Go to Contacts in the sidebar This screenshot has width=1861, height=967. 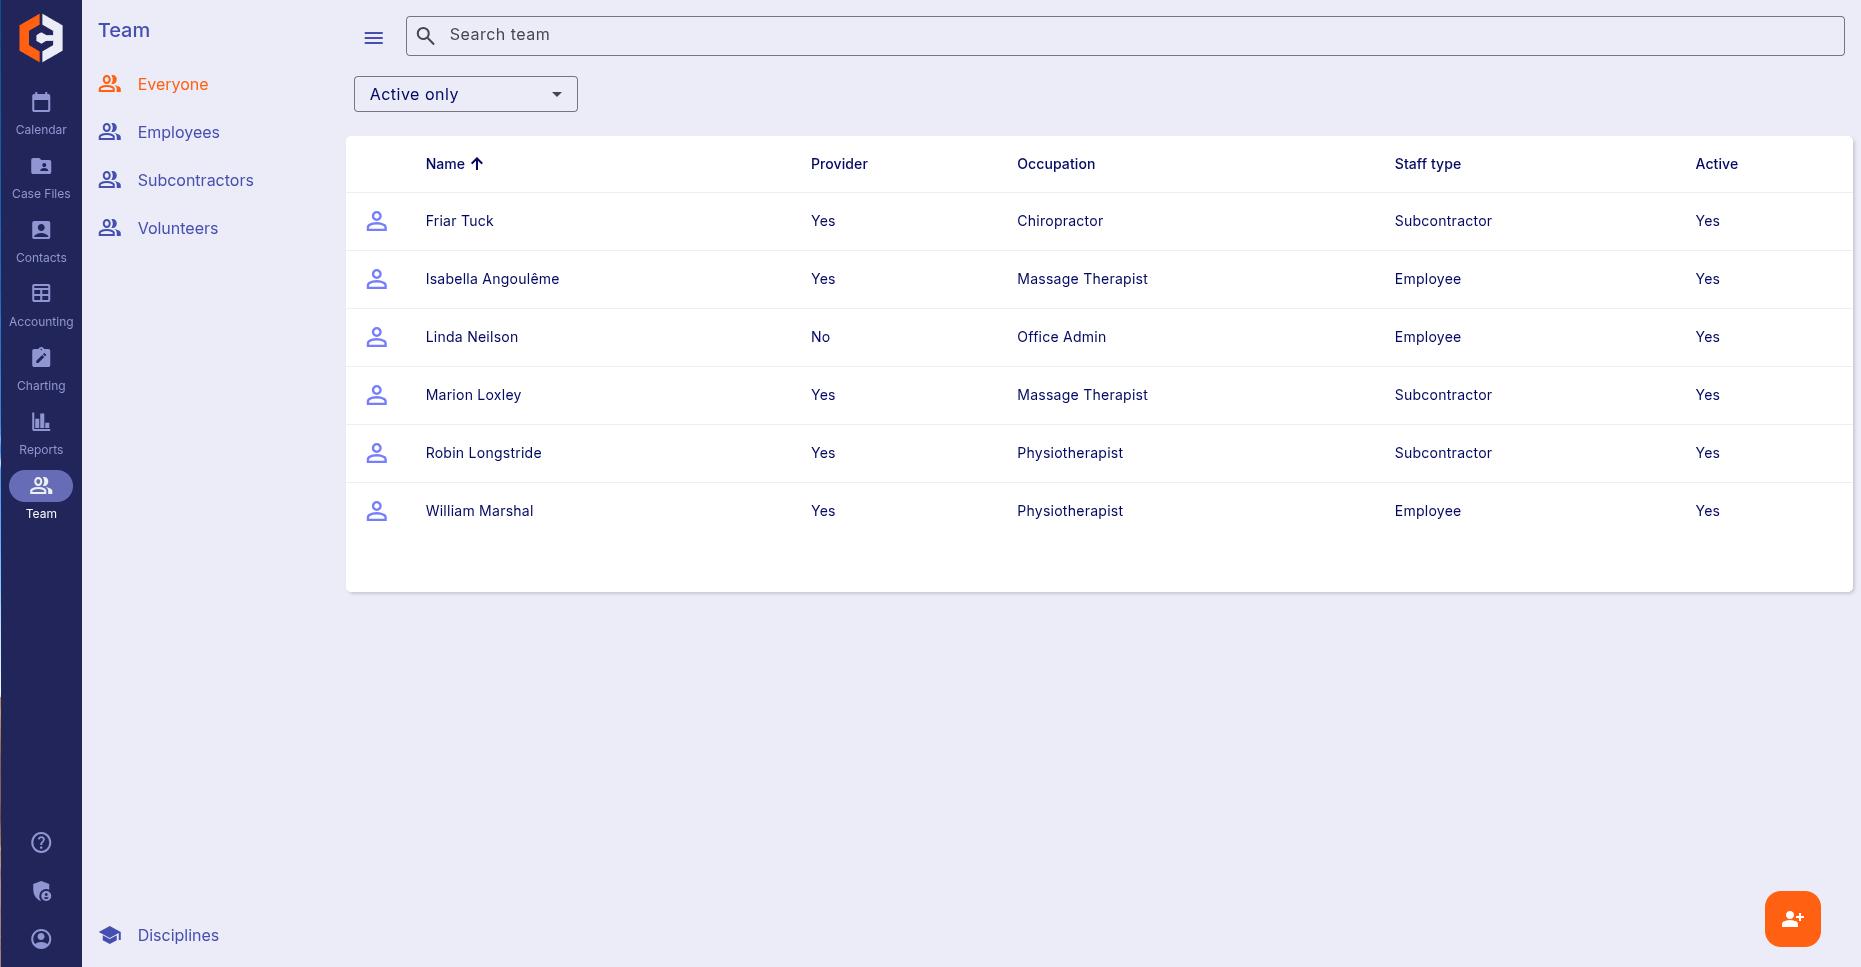pyautogui.click(x=41, y=241)
